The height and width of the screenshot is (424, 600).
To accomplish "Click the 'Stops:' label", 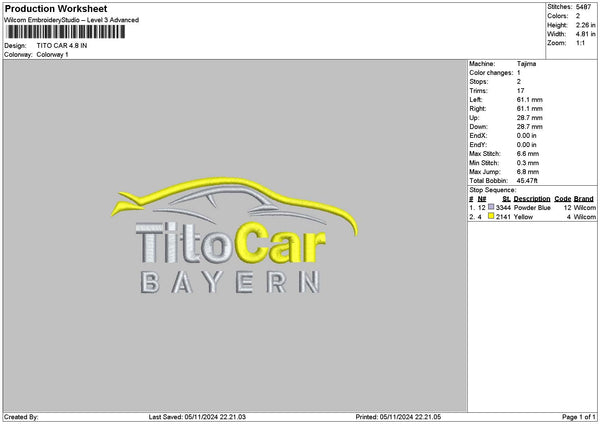I will pyautogui.click(x=478, y=82).
